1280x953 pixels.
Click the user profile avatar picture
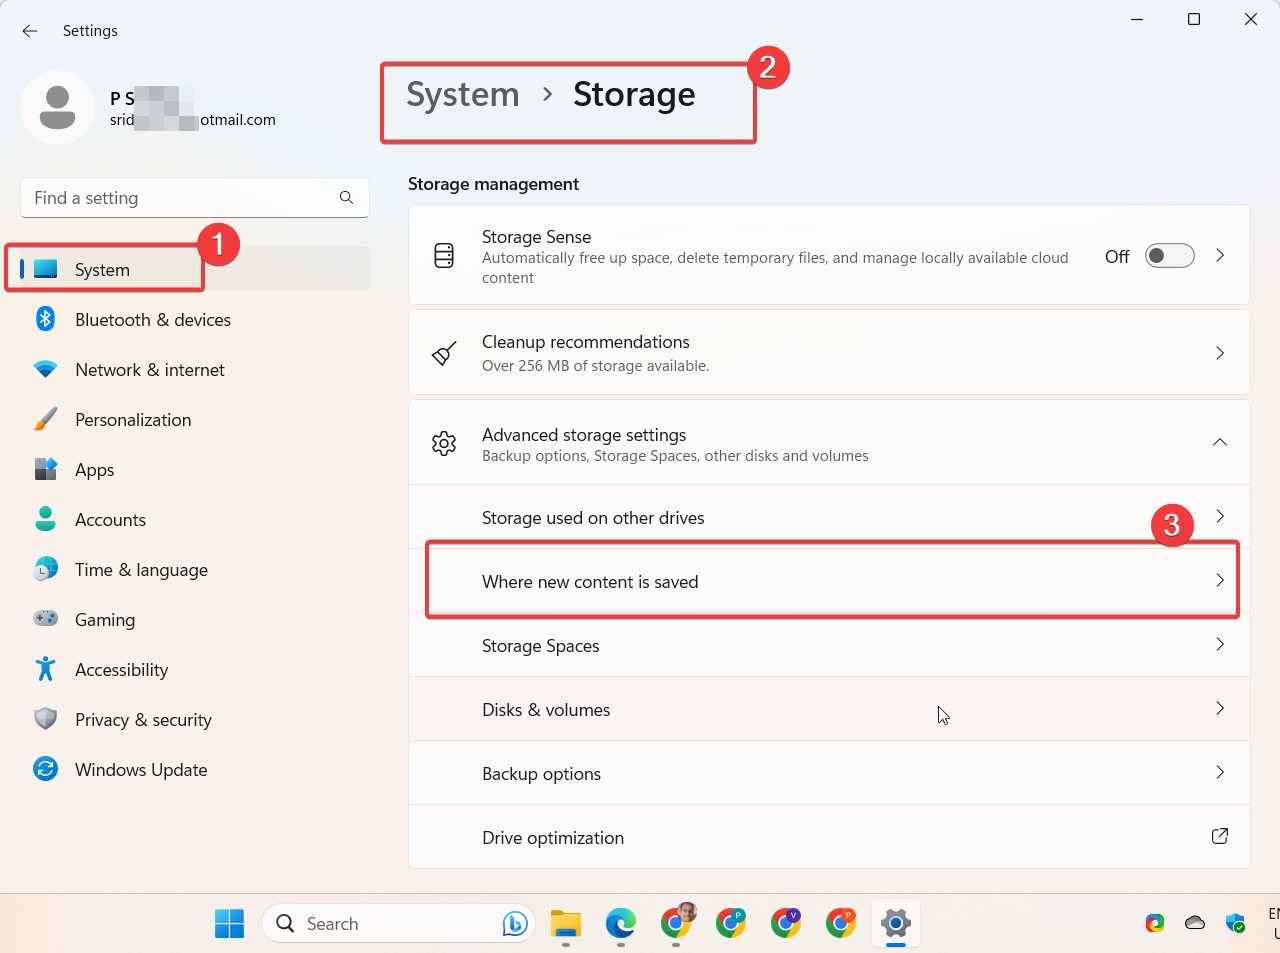coord(58,108)
